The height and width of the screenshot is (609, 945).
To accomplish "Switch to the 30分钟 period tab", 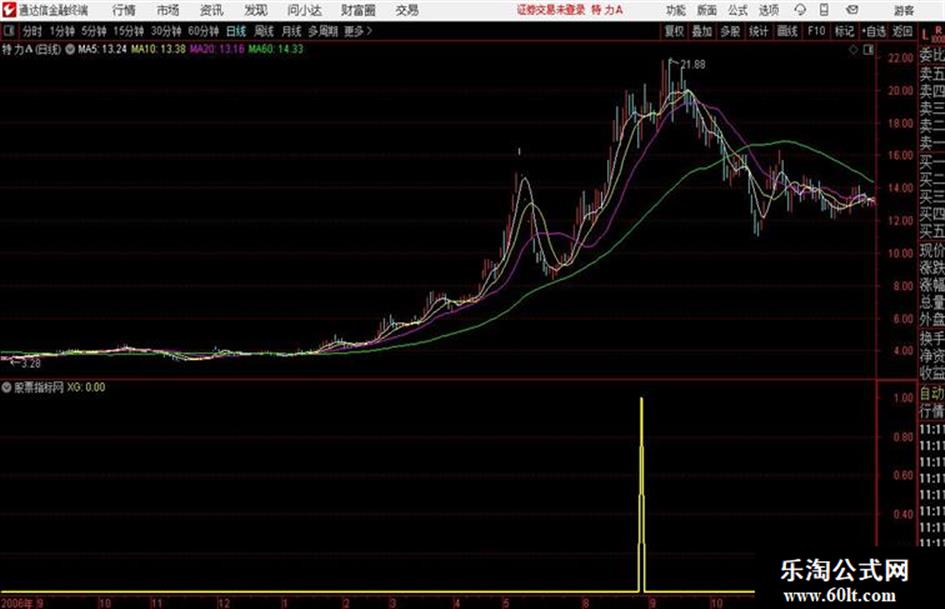I will (166, 31).
